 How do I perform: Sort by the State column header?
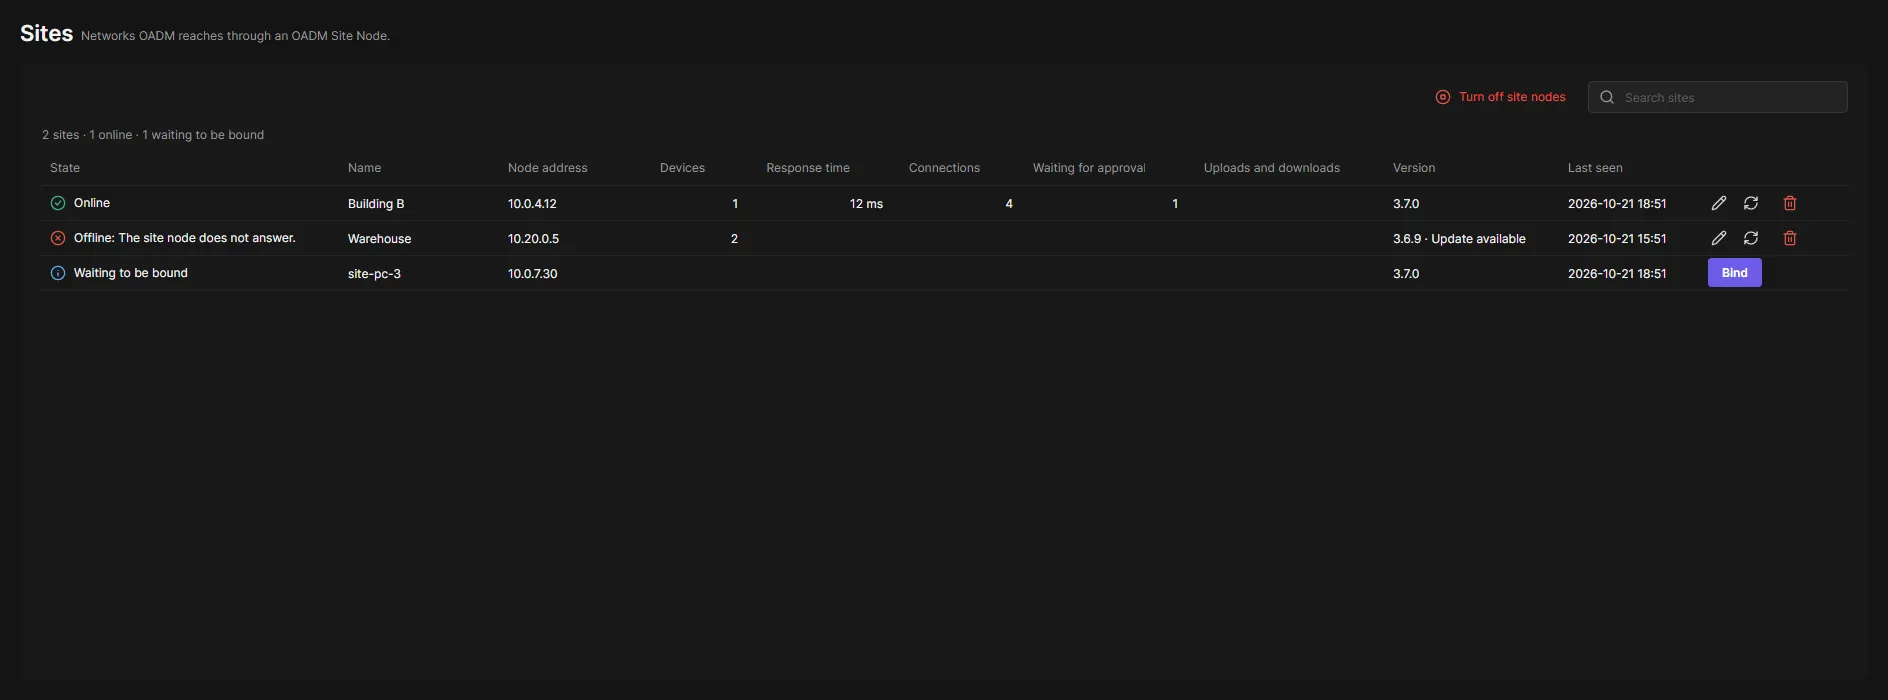[65, 168]
